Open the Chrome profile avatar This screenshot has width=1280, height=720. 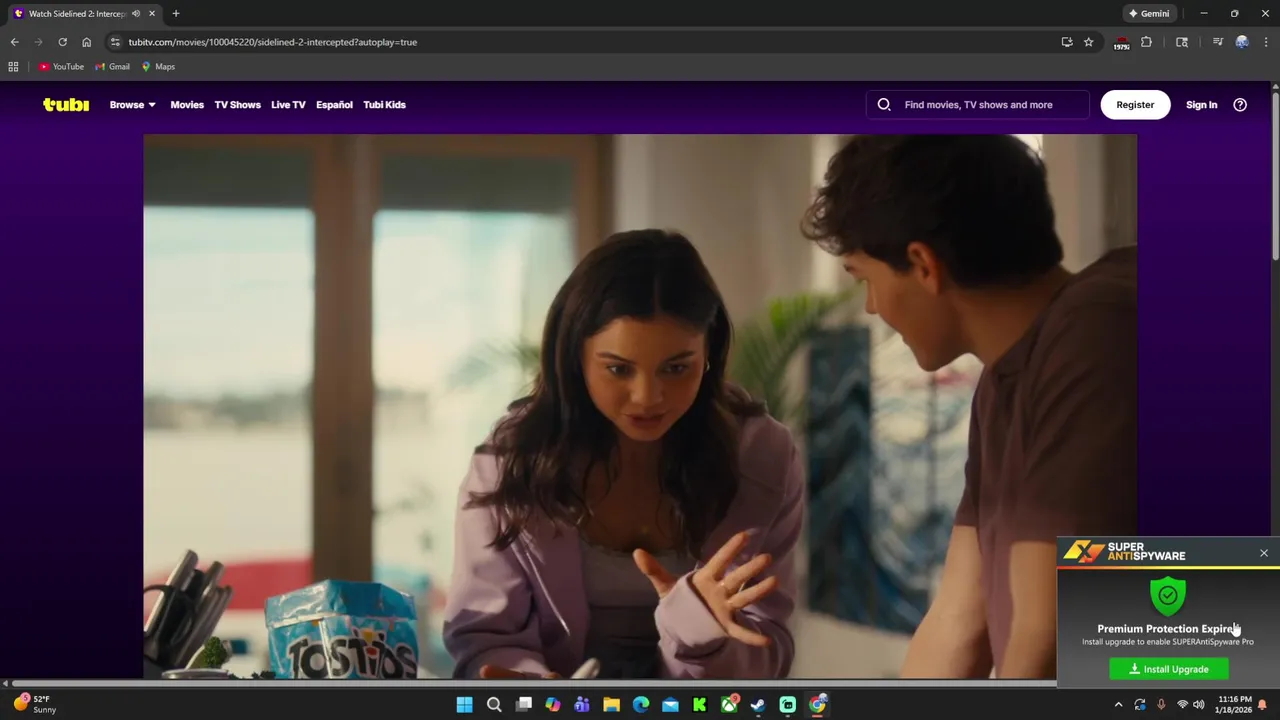pyautogui.click(x=1242, y=42)
